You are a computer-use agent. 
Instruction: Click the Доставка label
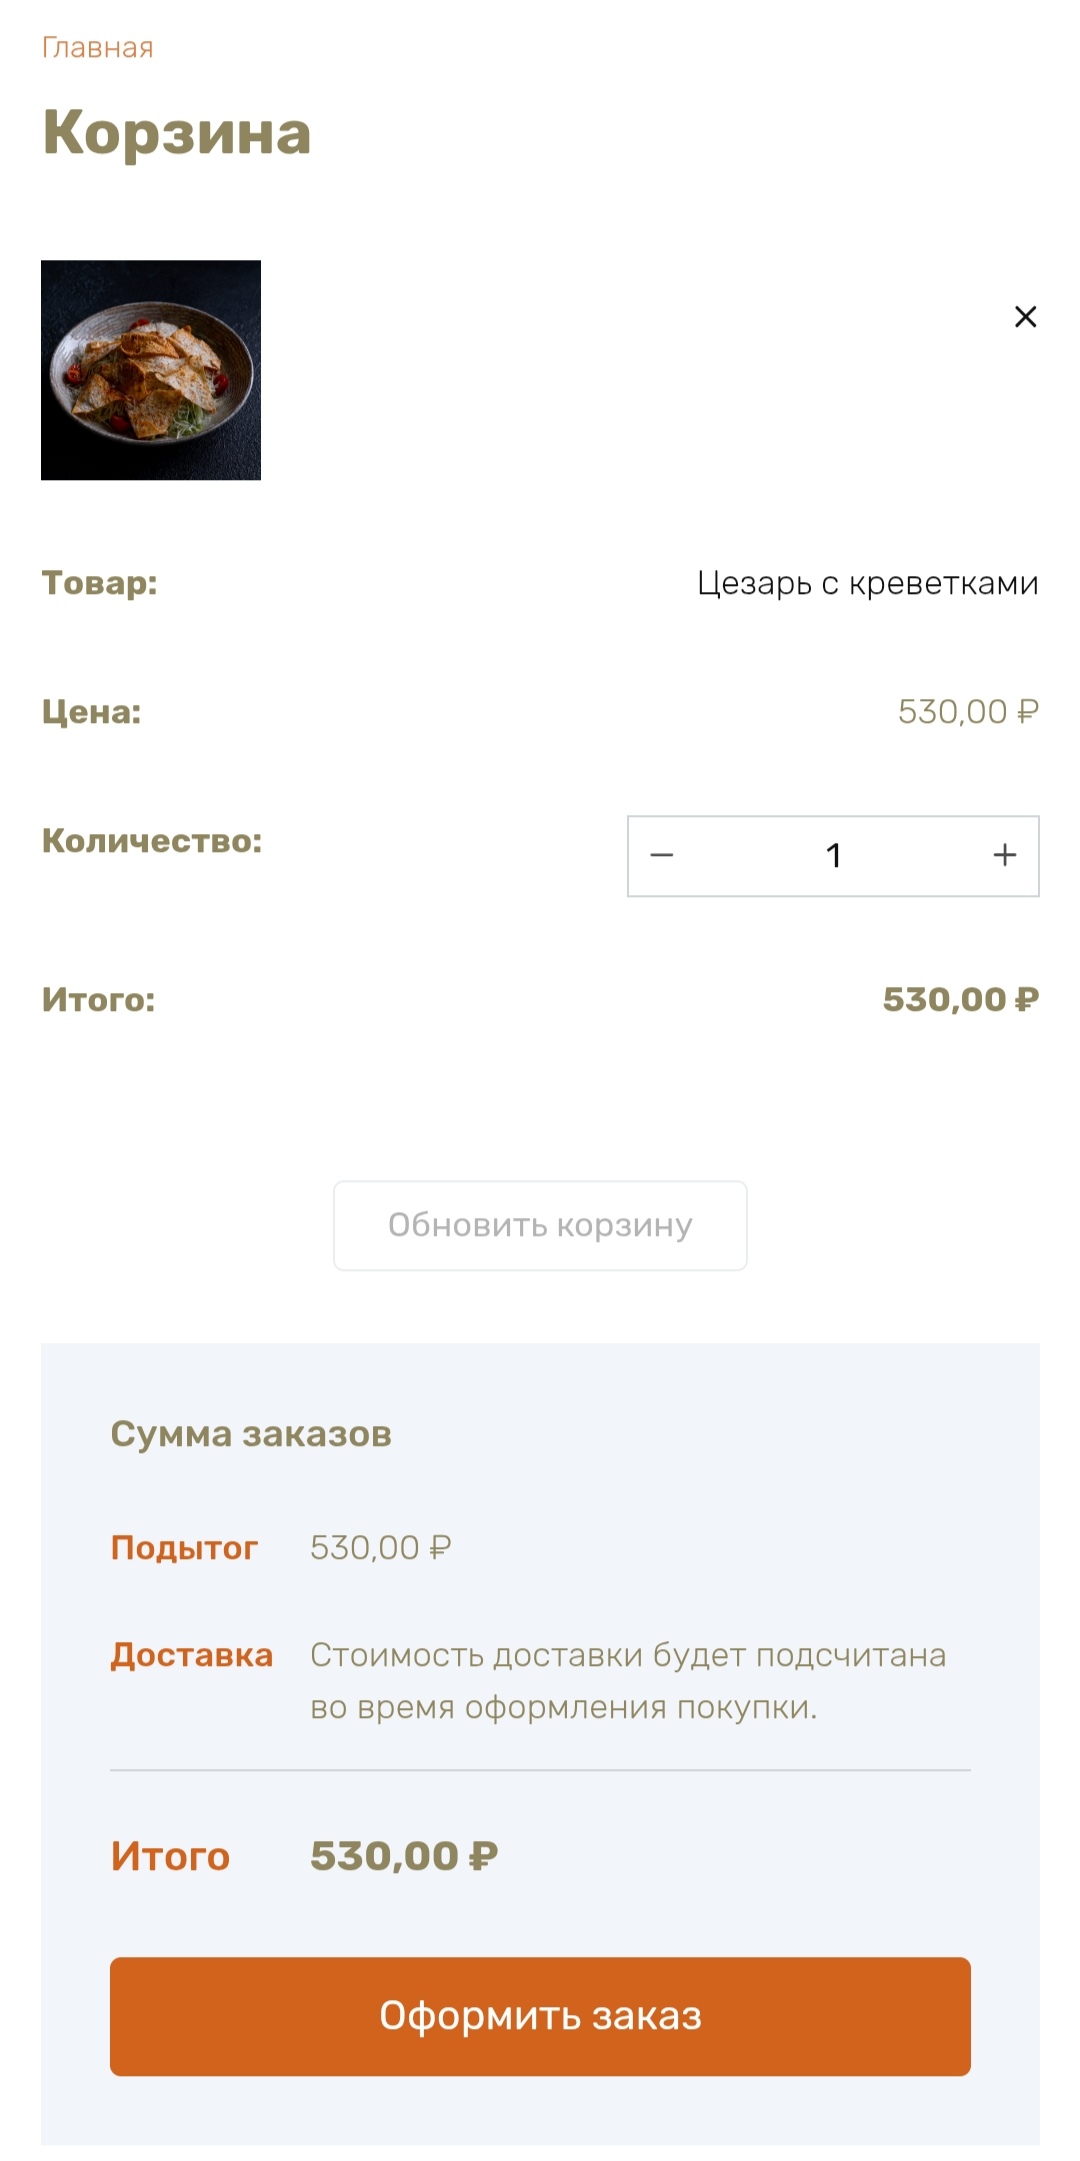pos(191,1655)
